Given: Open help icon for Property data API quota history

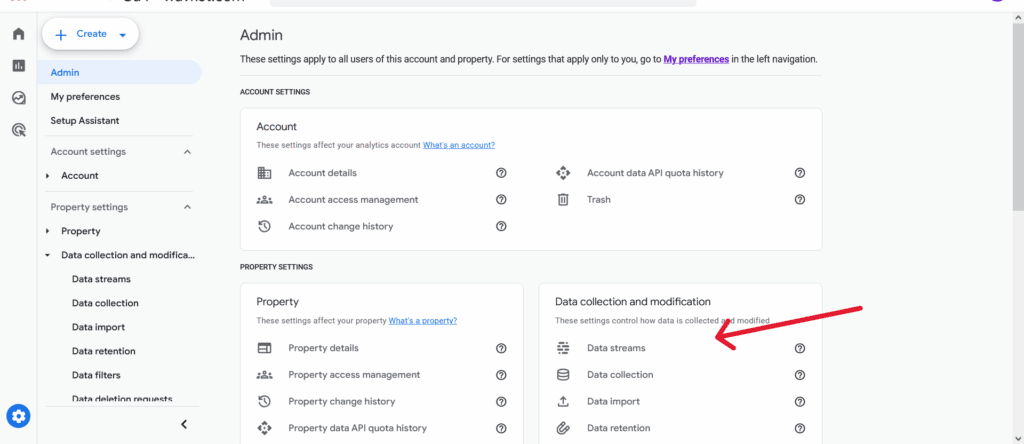Looking at the screenshot, I should [x=501, y=428].
